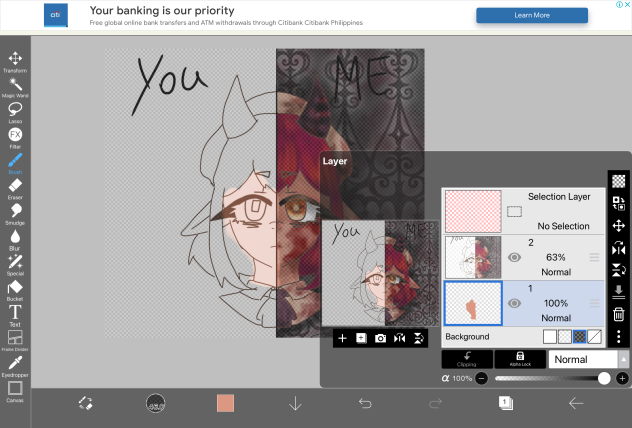Enable Clipping for the layer
Image resolution: width=632 pixels, height=428 pixels.
pos(466,359)
